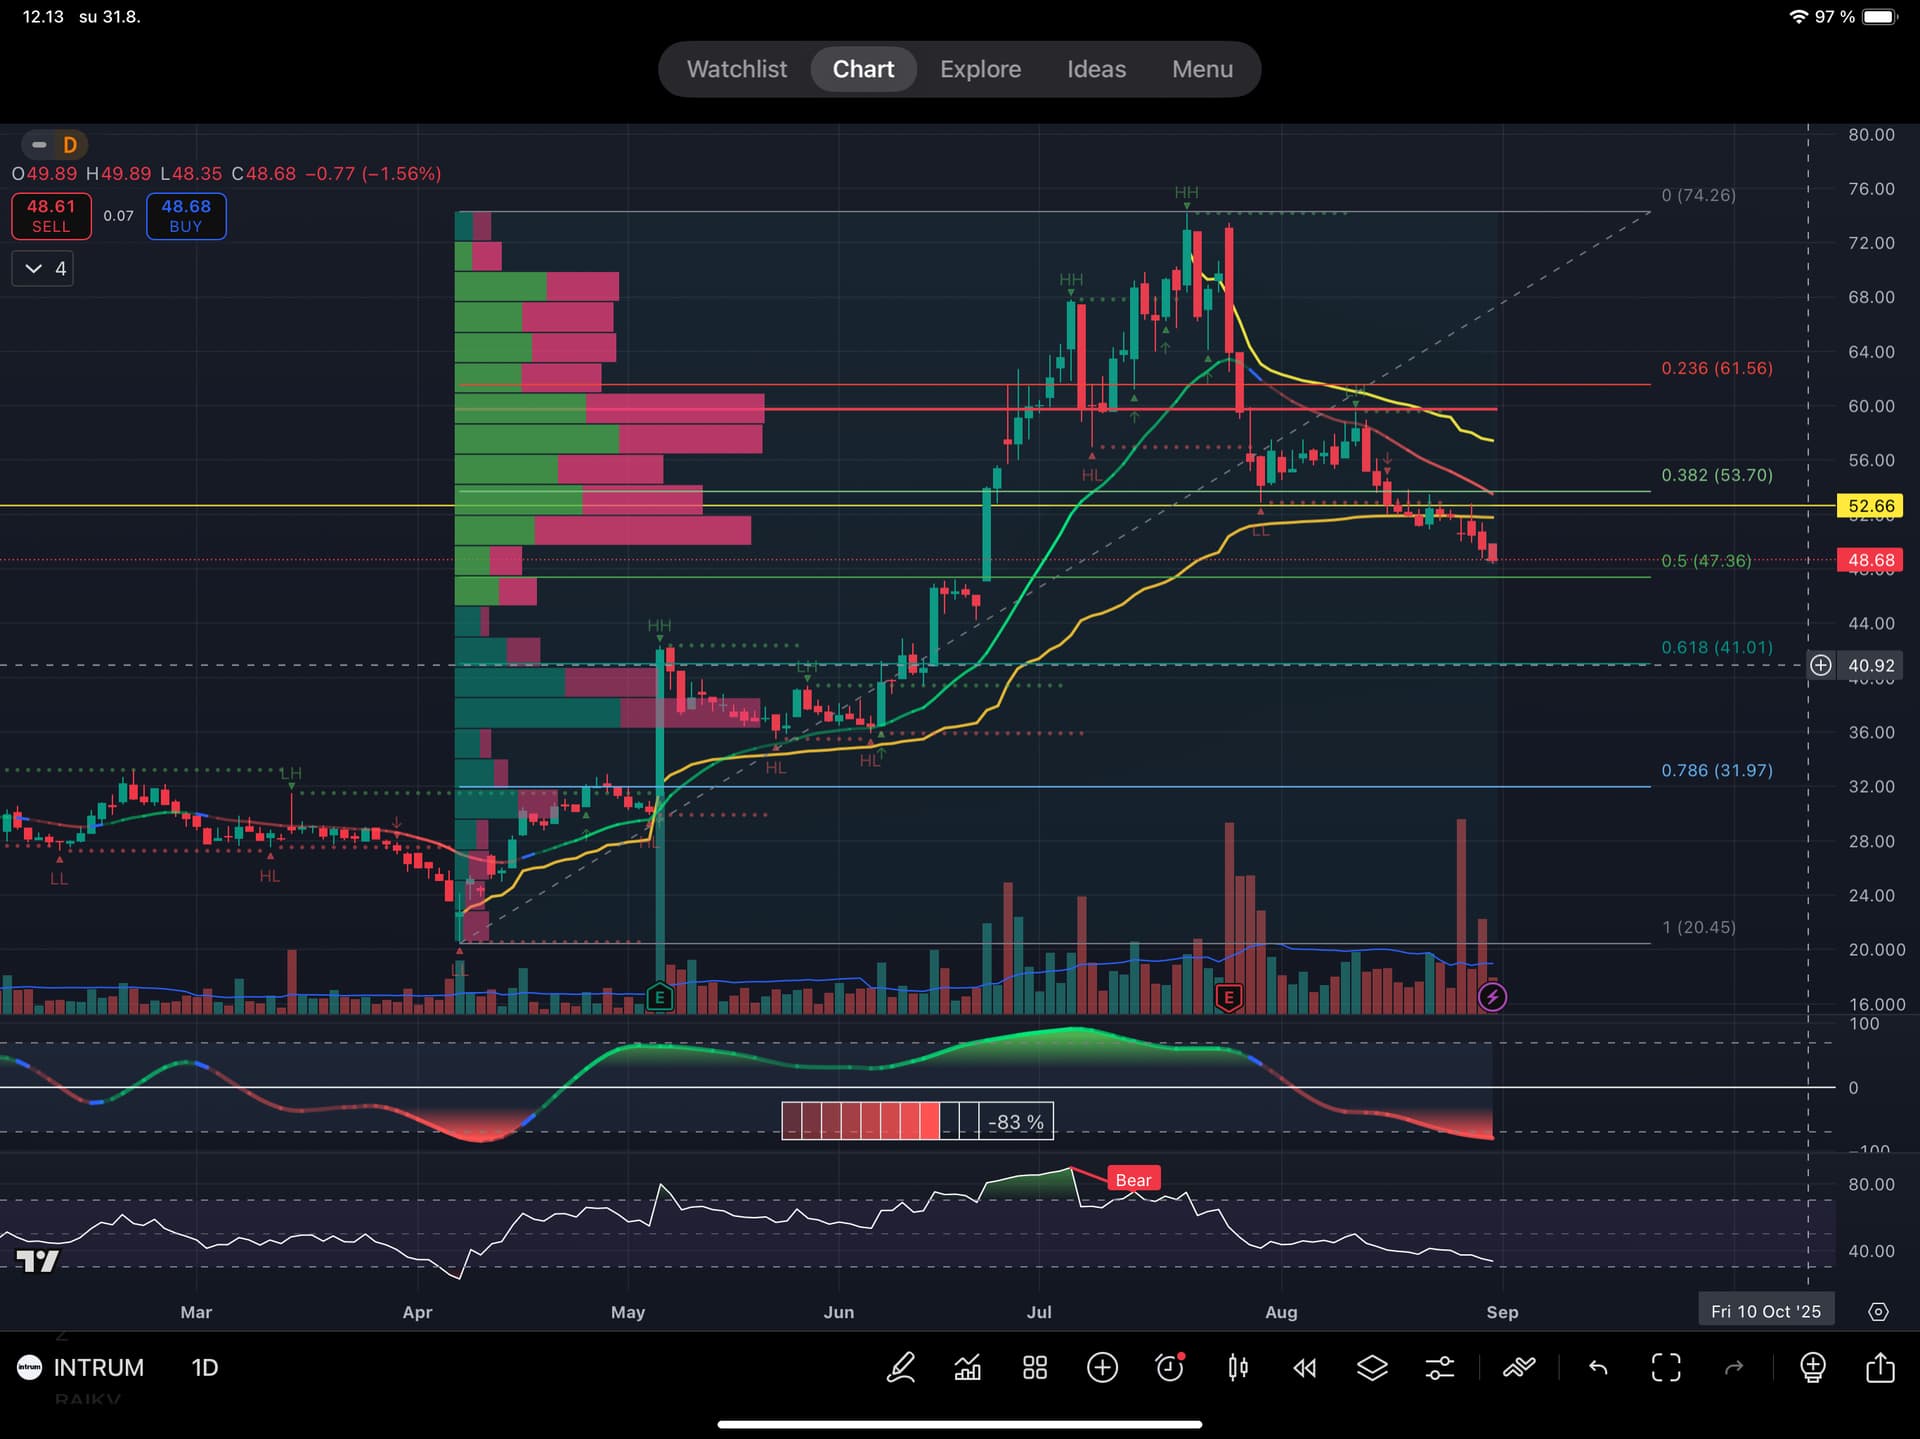Click the yellow 52.66 price label
The height and width of the screenshot is (1439, 1920).
1870,506
